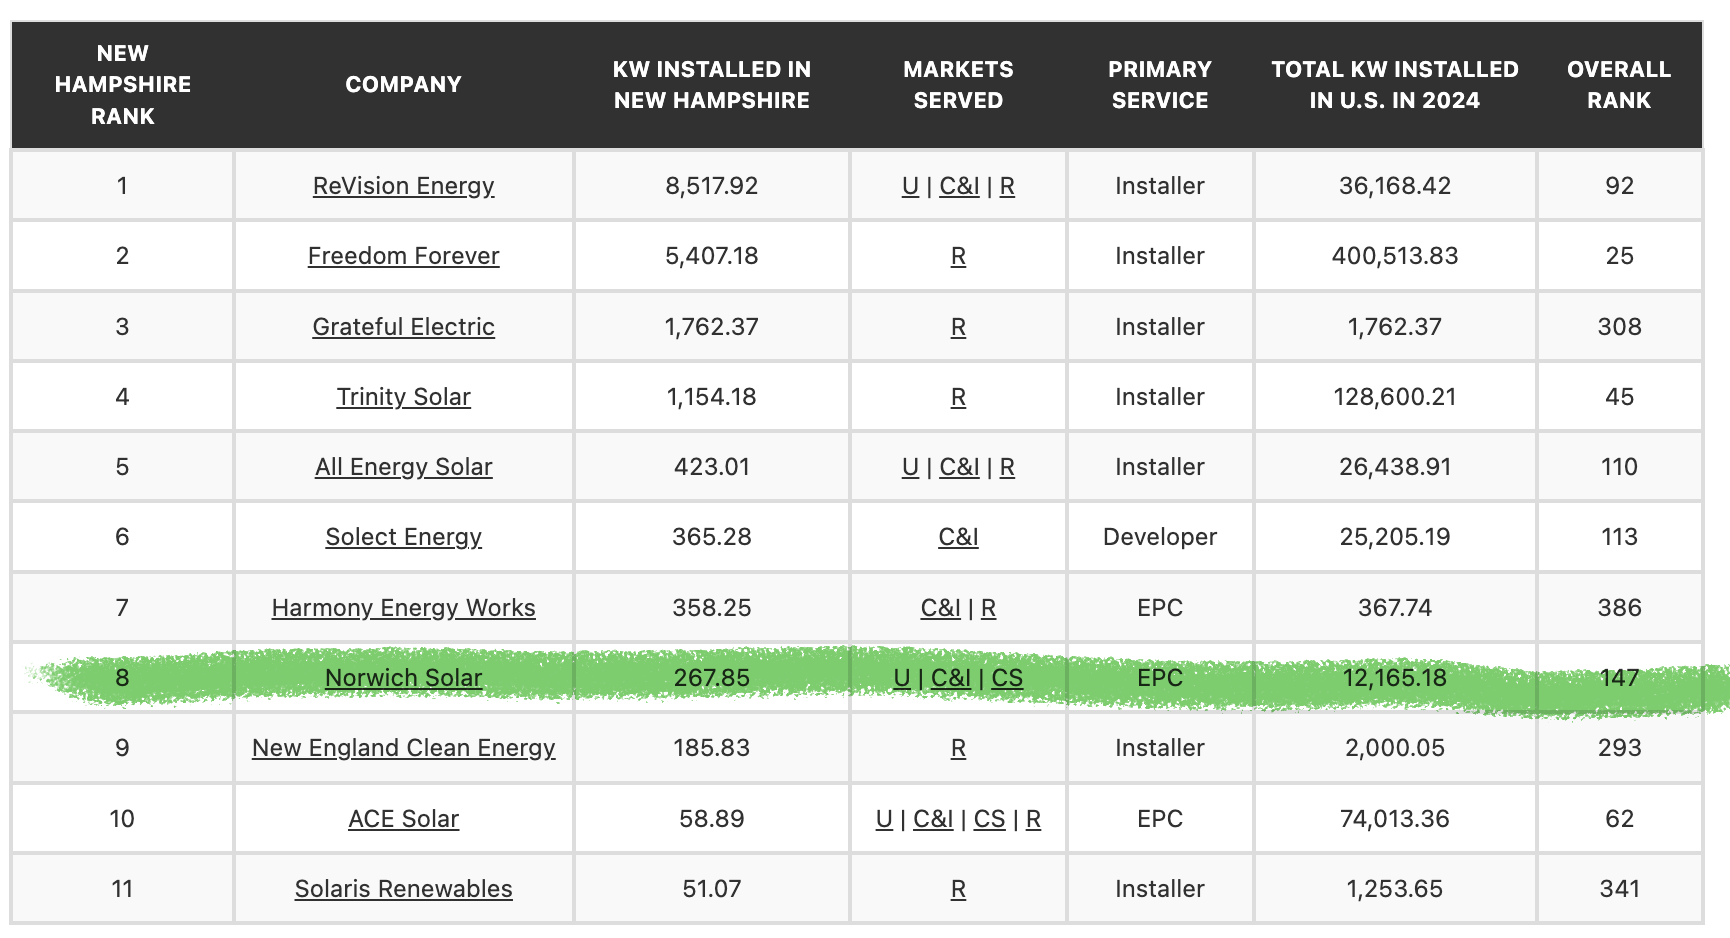This screenshot has height=938, width=1730.
Task: Click the R market link for Solaris Renewables
Action: point(958,889)
